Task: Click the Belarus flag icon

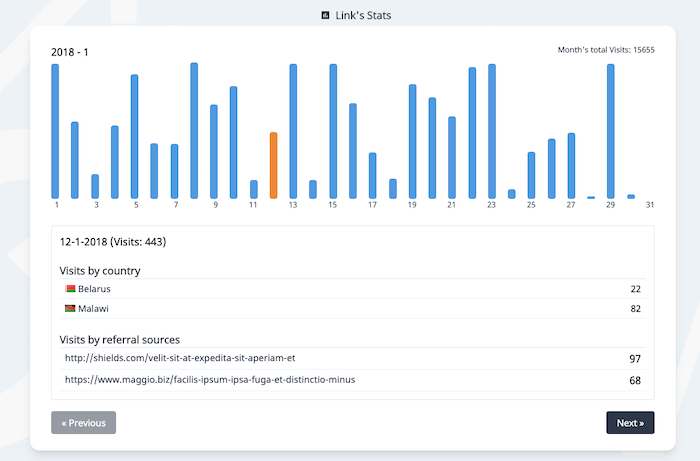Action: (70, 288)
